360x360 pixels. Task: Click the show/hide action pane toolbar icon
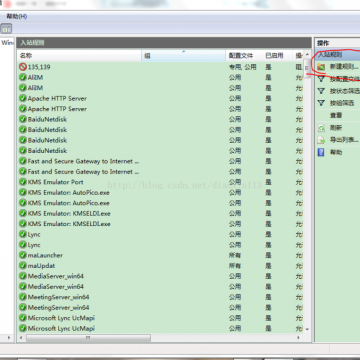tap(6, 29)
